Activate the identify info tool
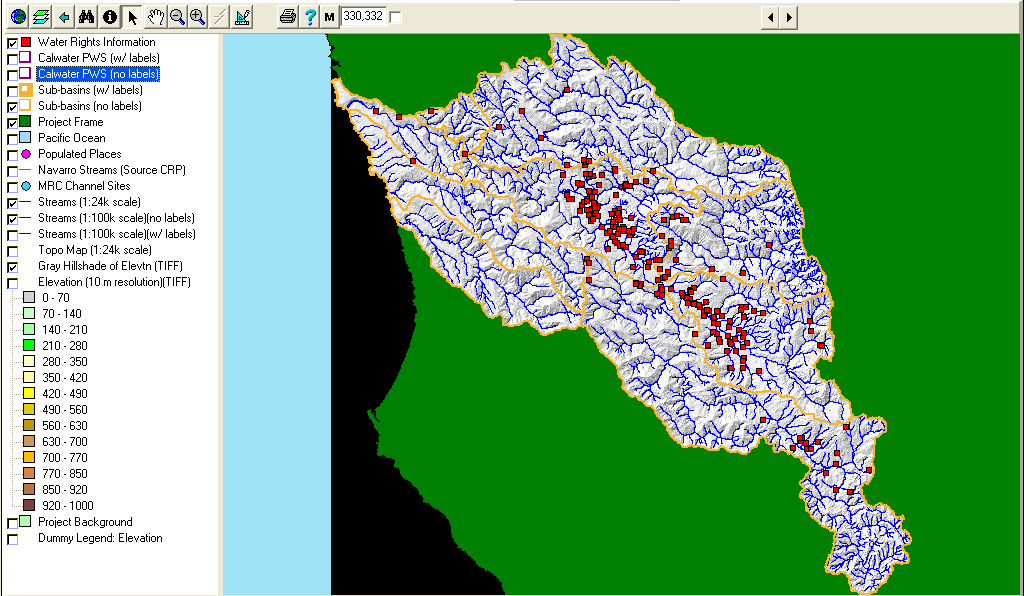 point(110,16)
